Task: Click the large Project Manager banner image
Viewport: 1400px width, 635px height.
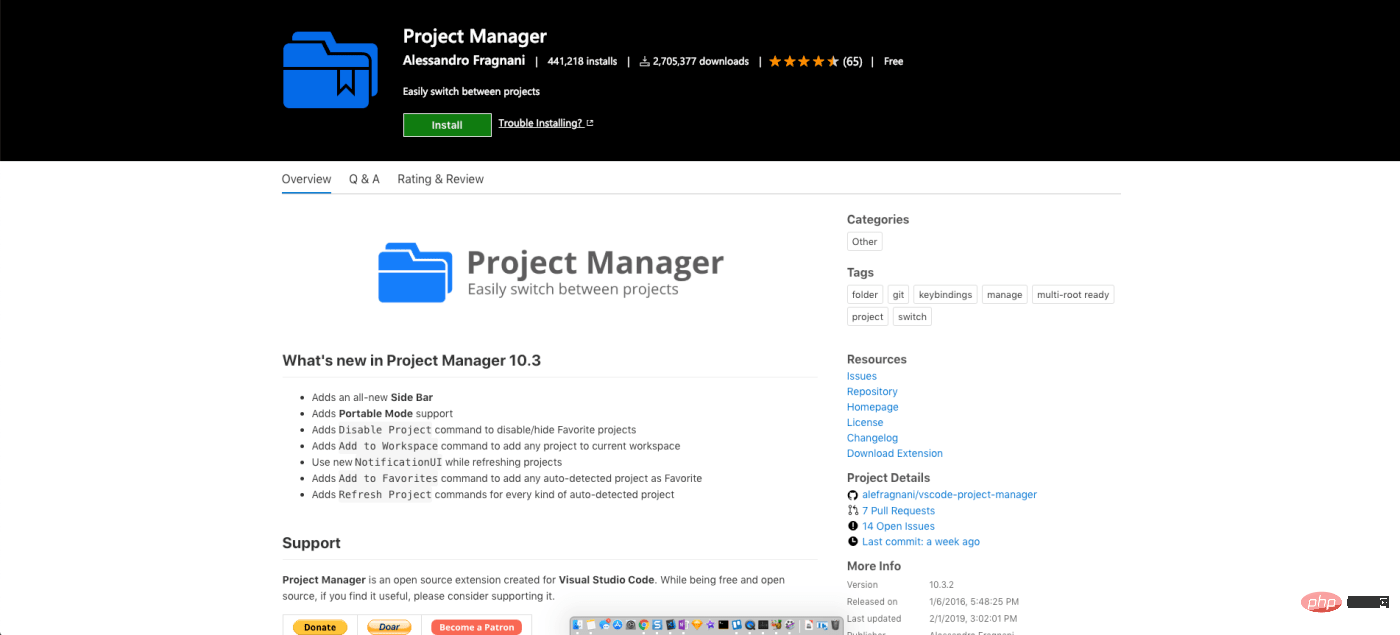Action: [551, 271]
